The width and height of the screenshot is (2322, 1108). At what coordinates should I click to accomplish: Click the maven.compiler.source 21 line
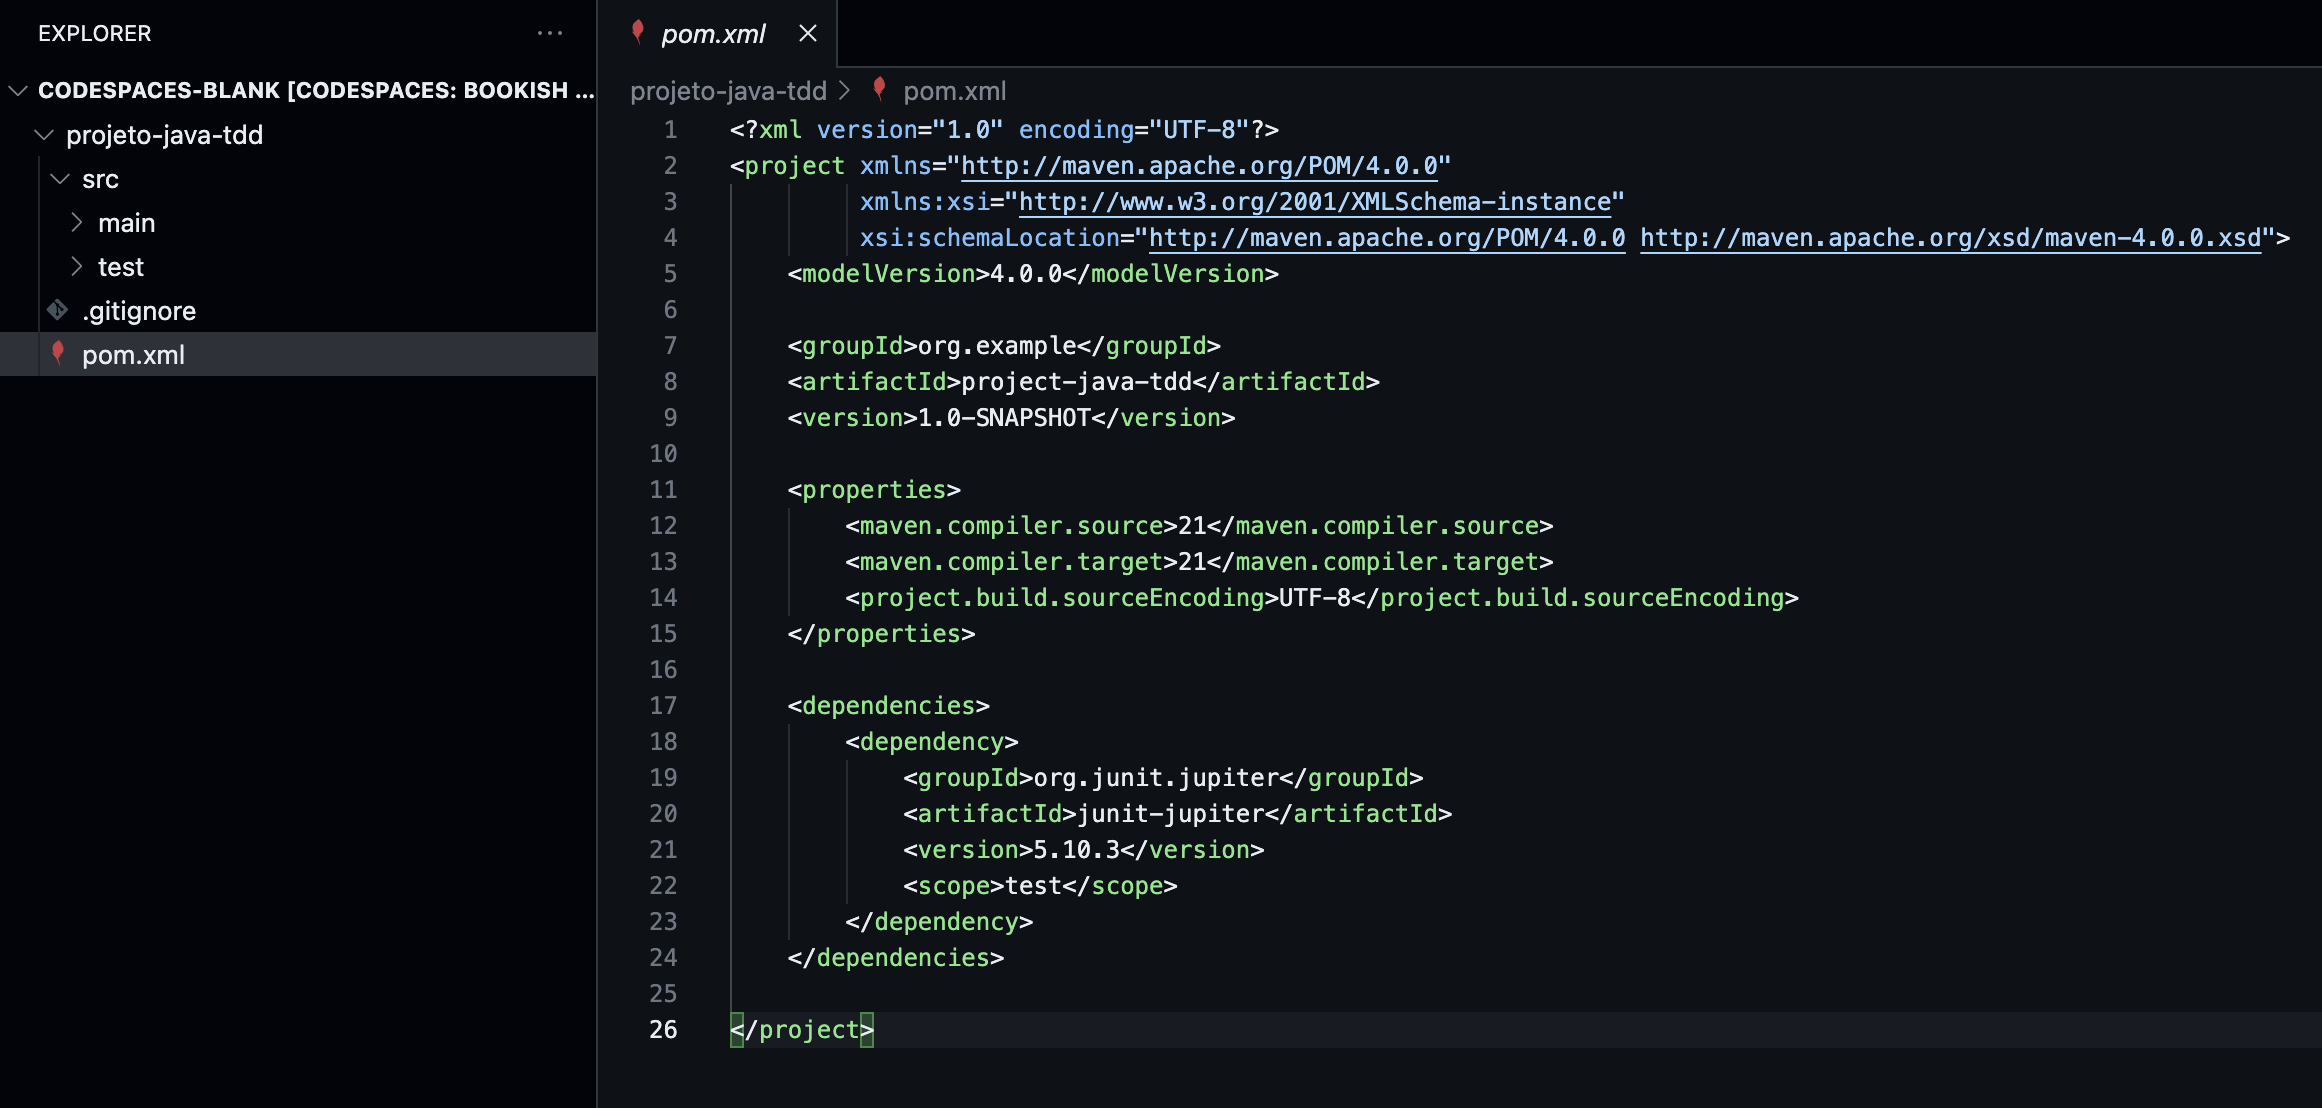tap(1199, 526)
